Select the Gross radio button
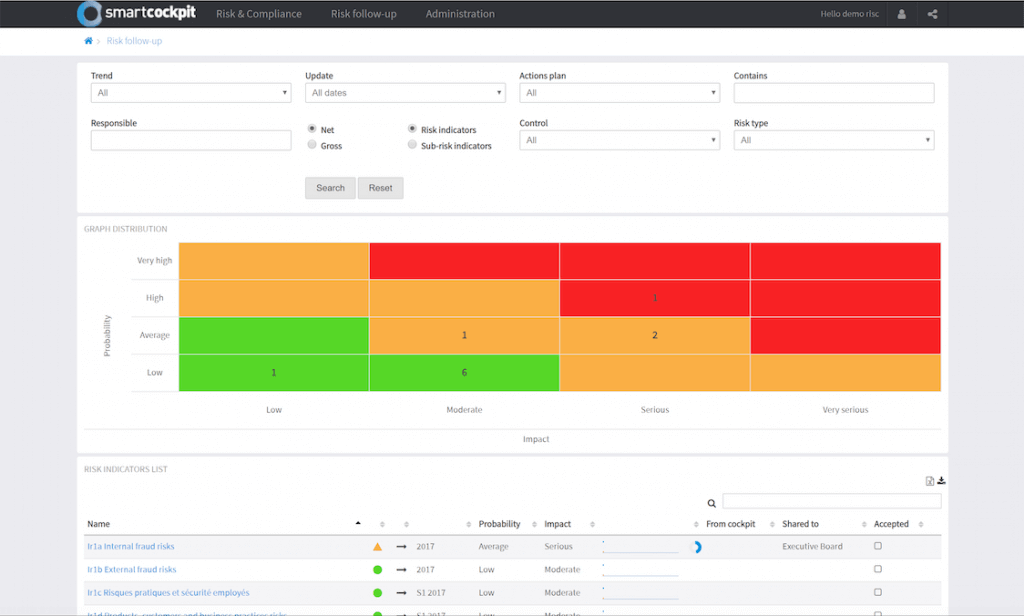The height and width of the screenshot is (616, 1024). pos(312,145)
